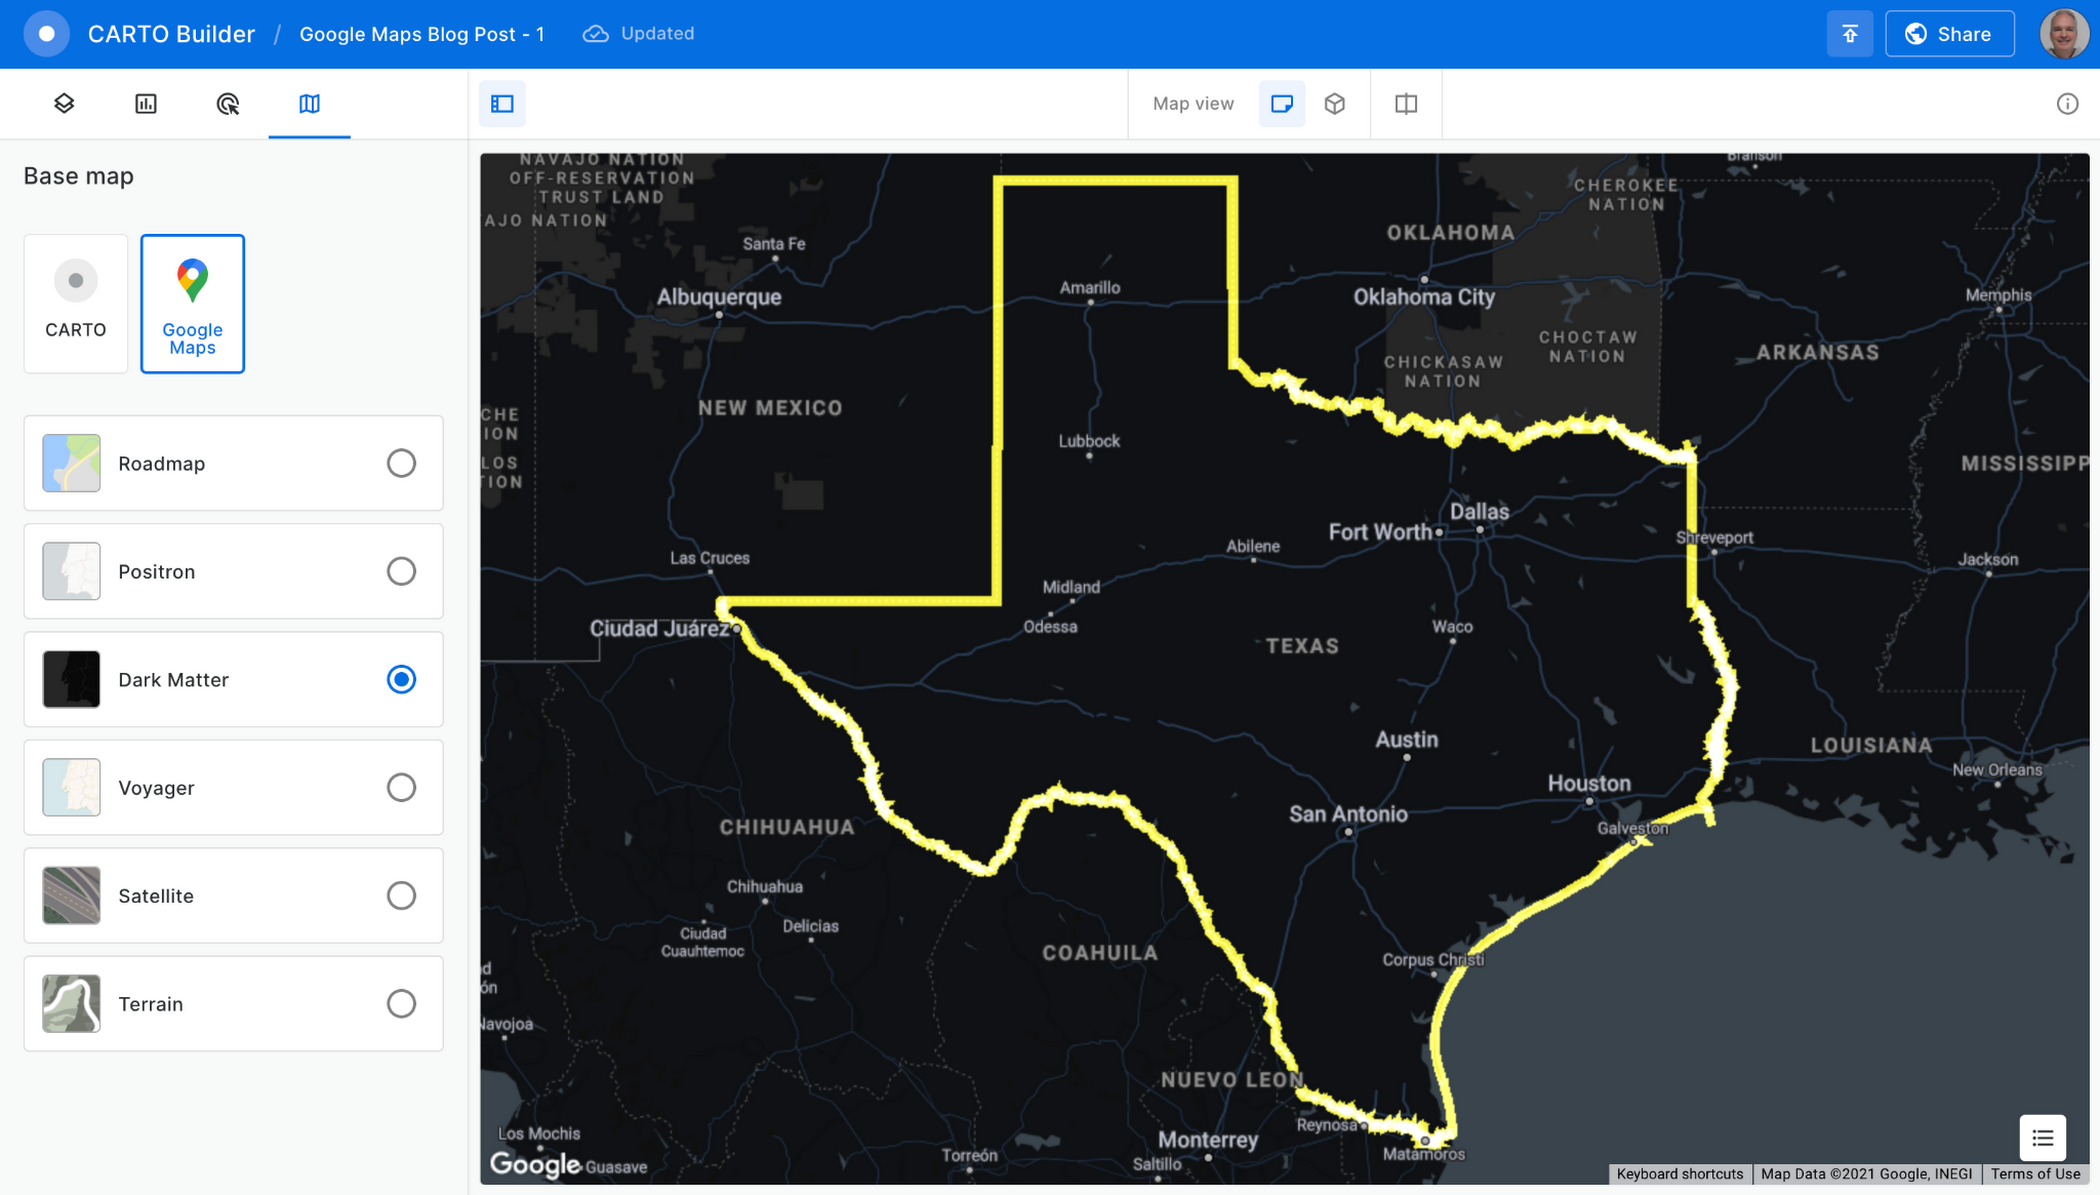Click the Amarillo label on the map

click(1090, 288)
